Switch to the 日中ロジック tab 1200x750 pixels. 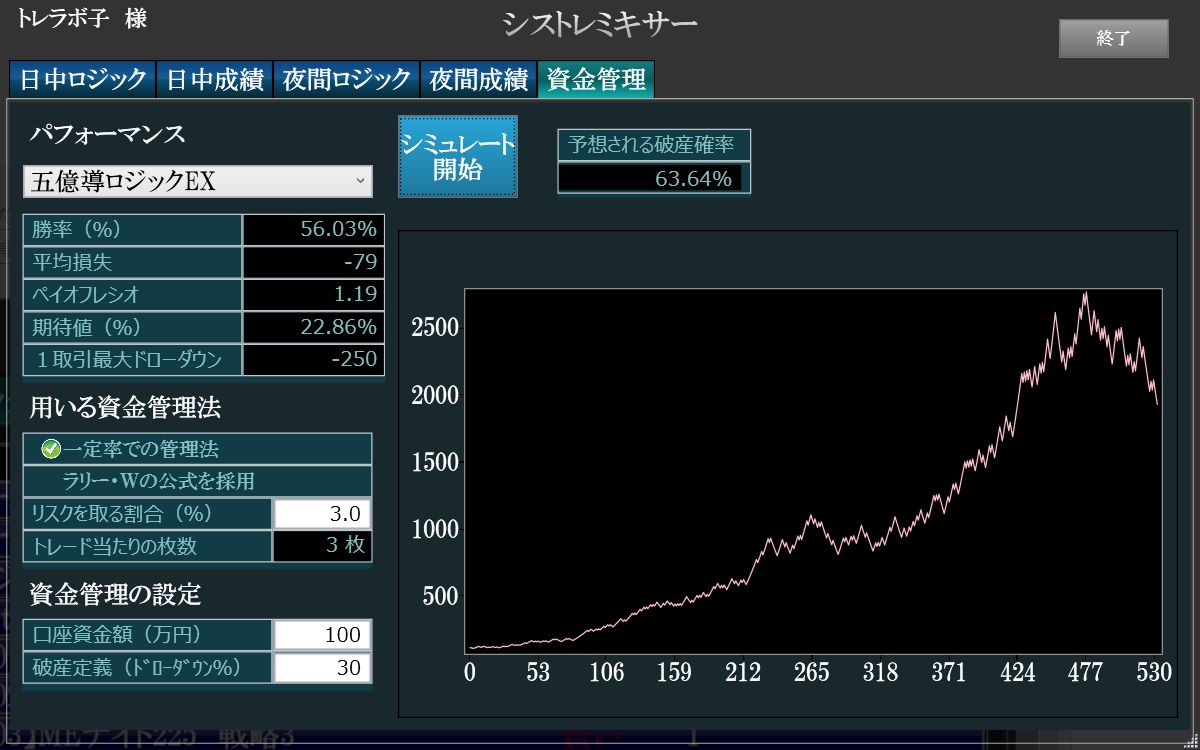pos(82,79)
